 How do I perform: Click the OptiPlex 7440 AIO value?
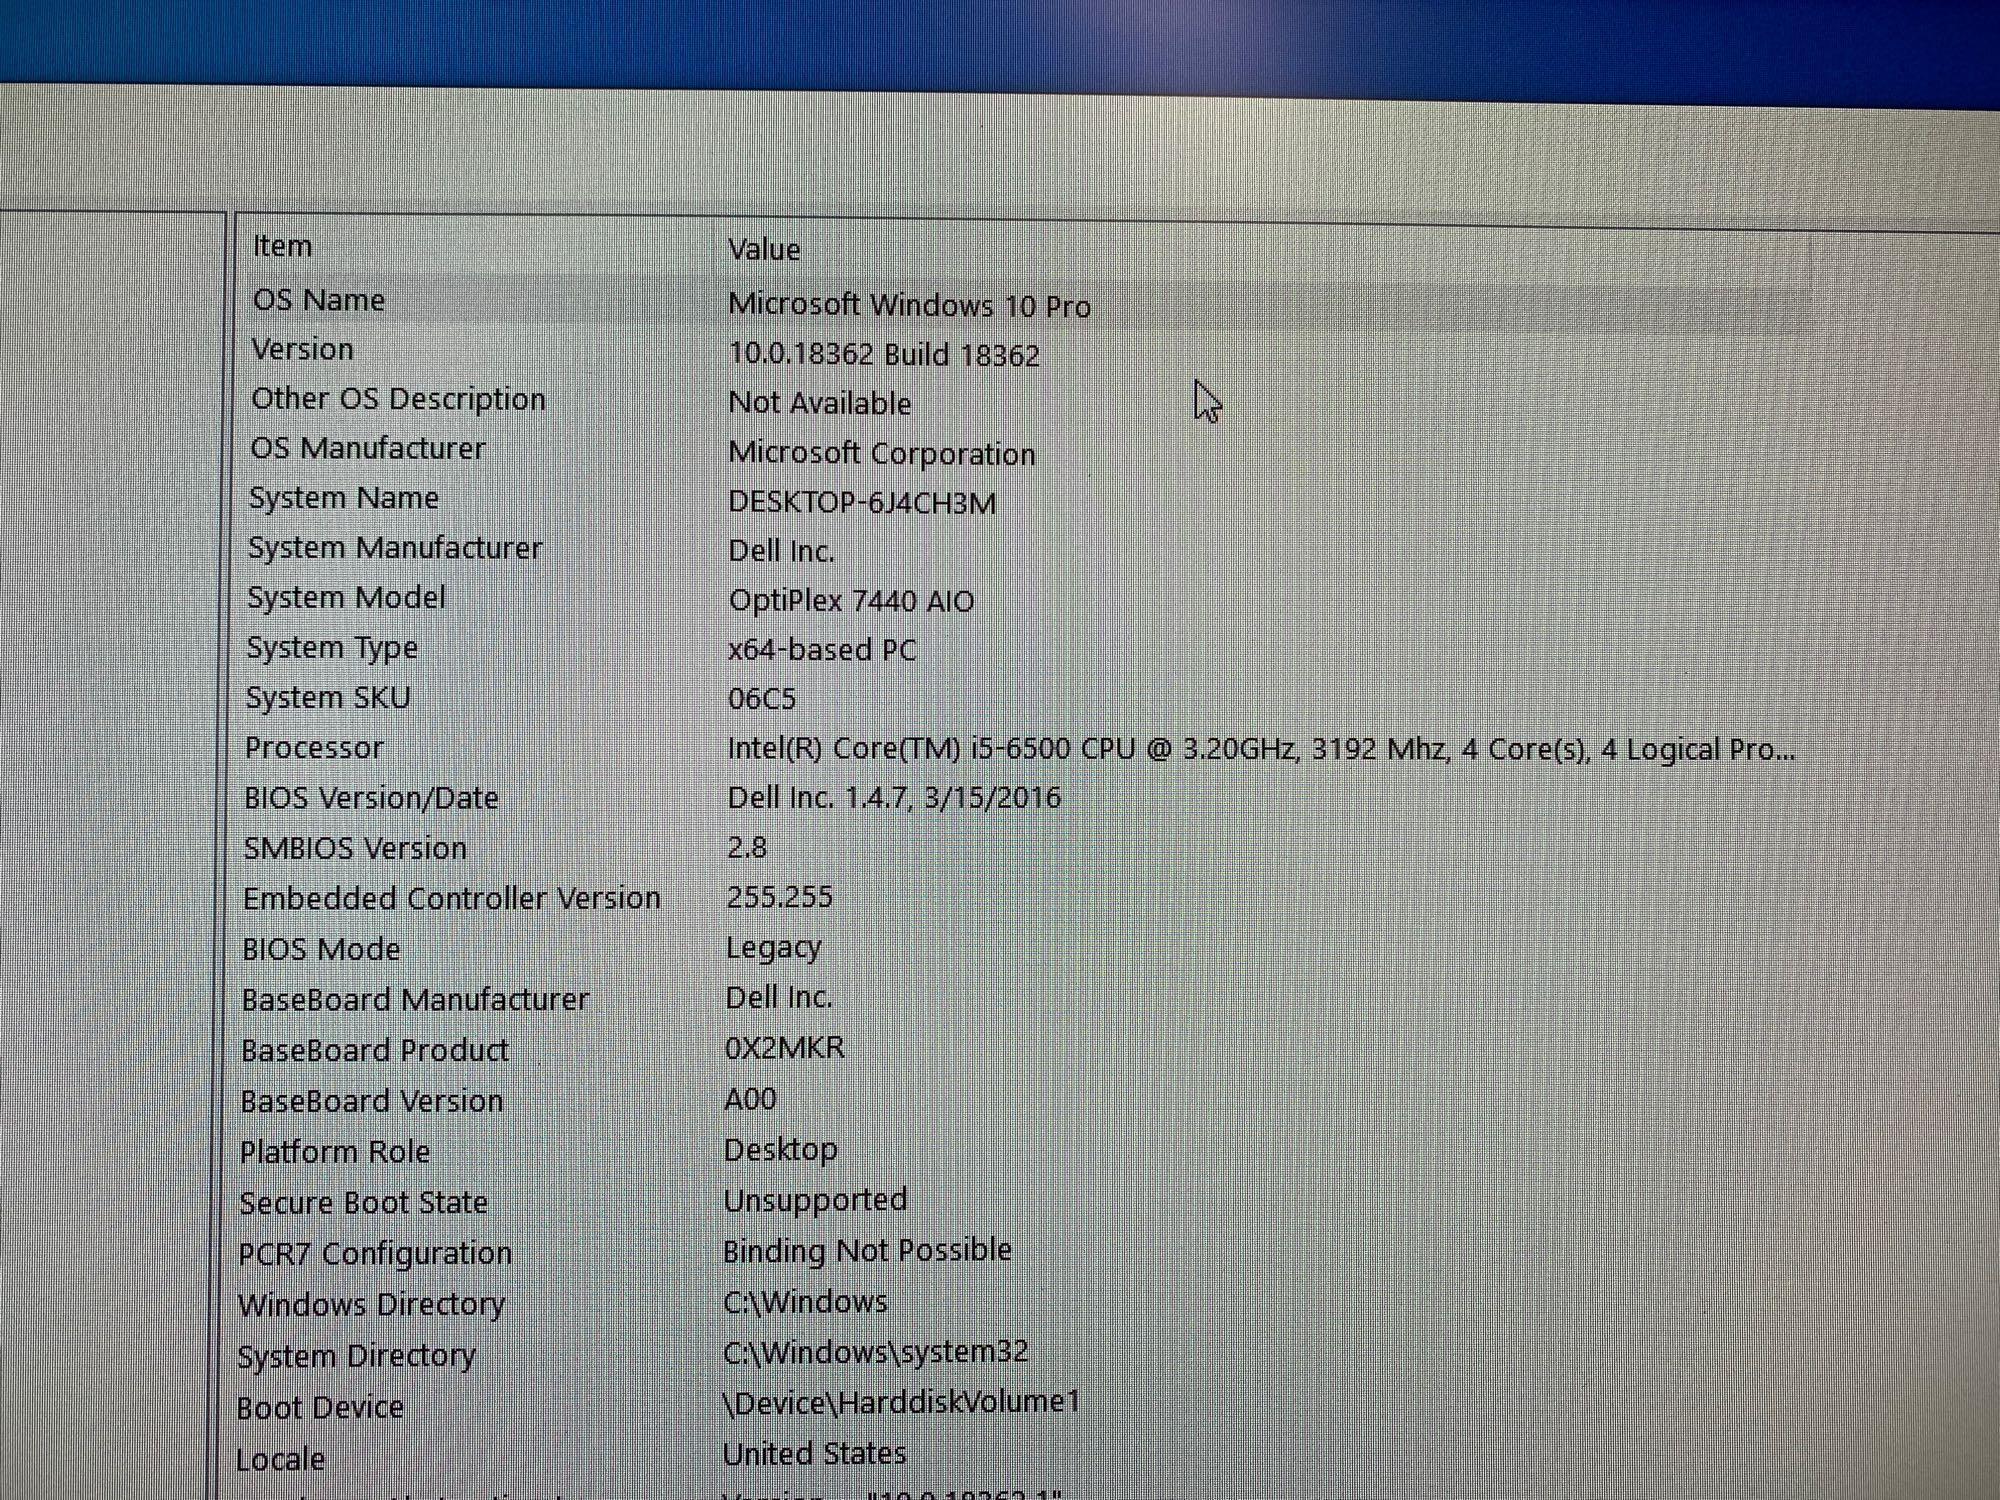(851, 601)
